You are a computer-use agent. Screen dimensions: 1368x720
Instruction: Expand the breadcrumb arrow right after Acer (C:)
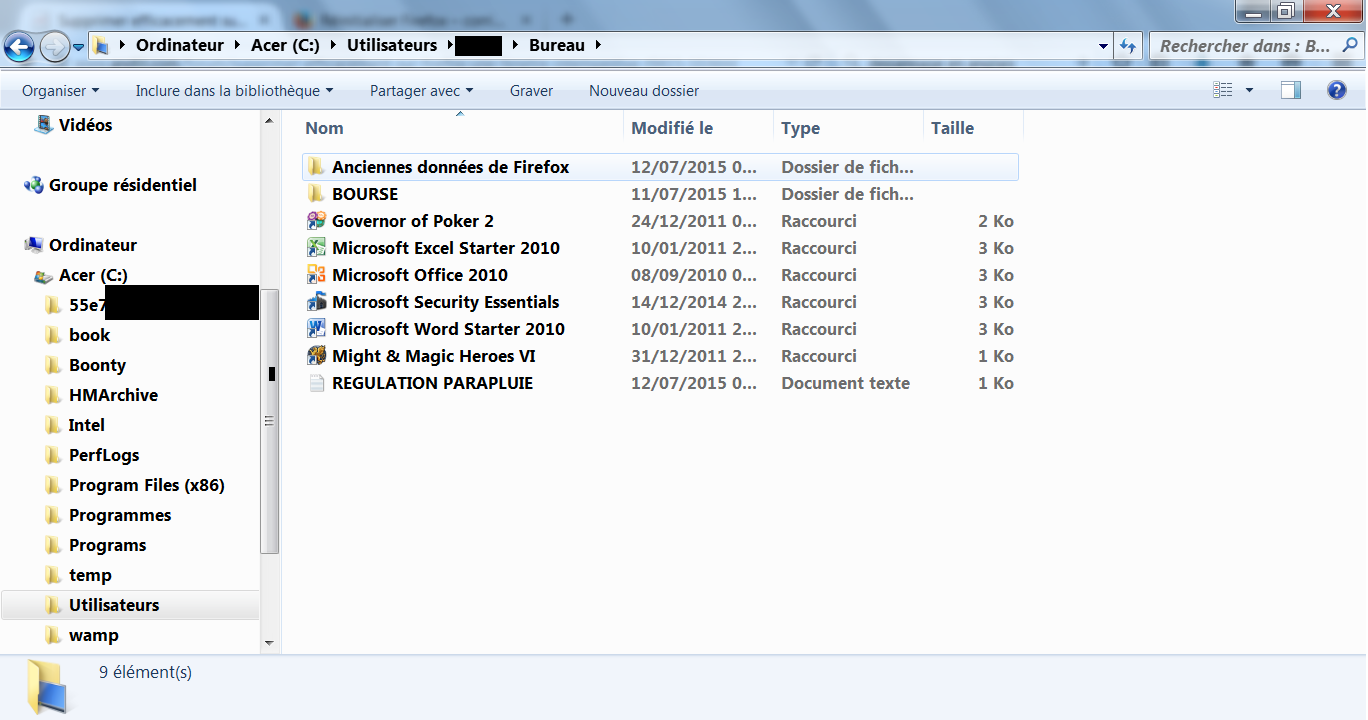pyautogui.click(x=333, y=45)
